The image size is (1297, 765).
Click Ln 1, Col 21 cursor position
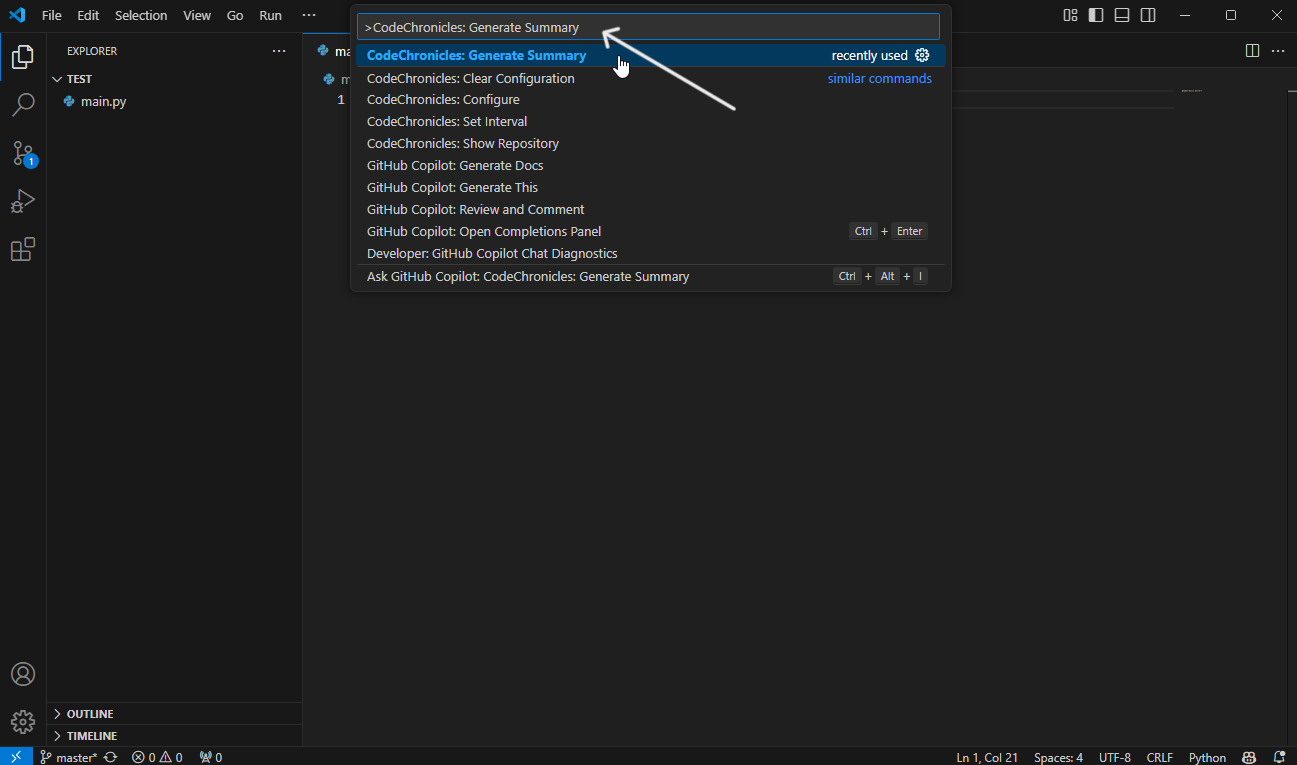tap(987, 757)
